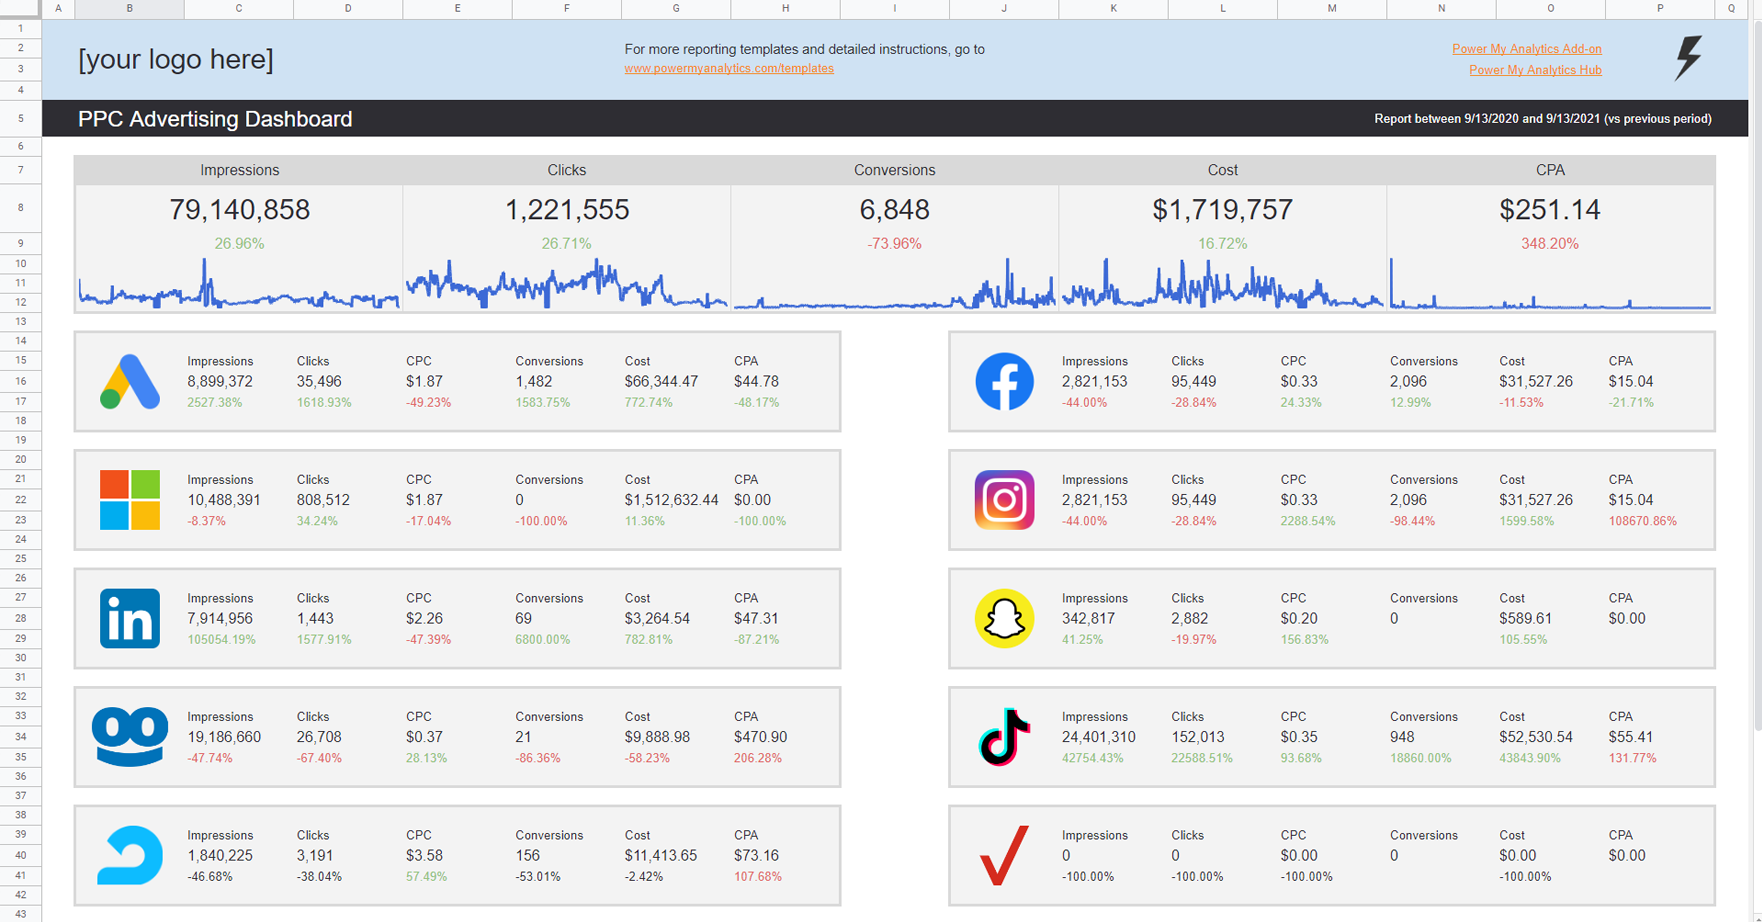Select total clicks value 1,221,555
1762x922 pixels.
click(567, 210)
